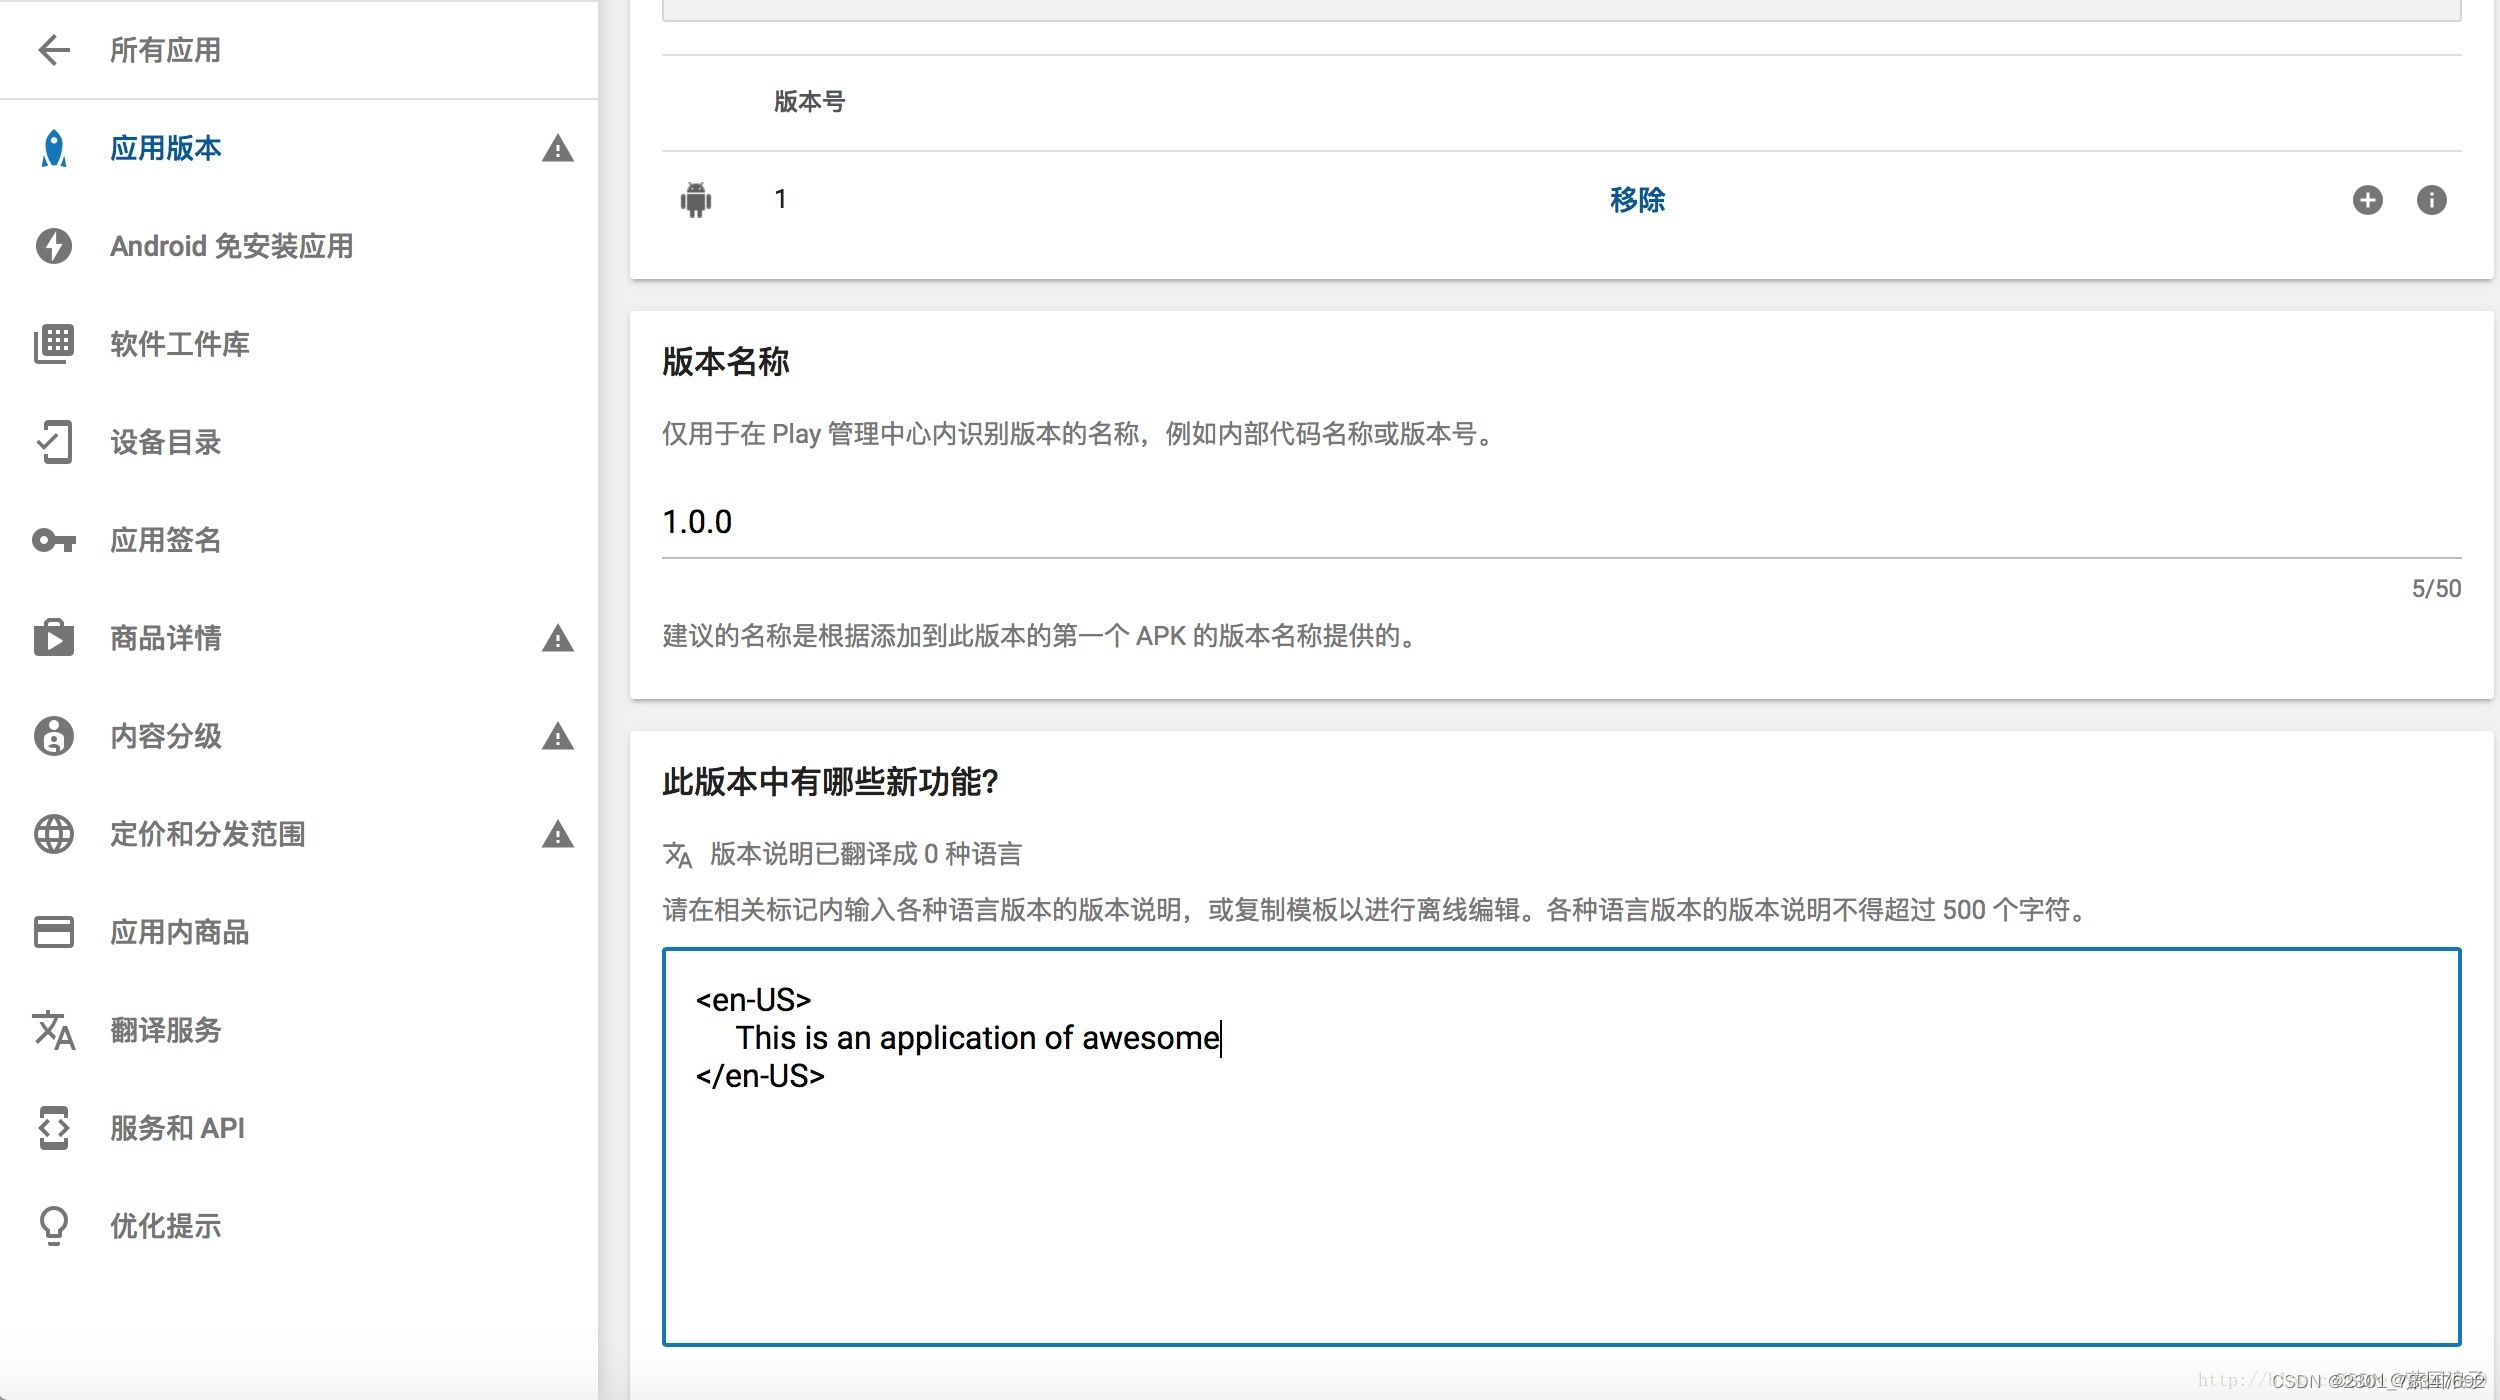Click the 此版本中有哪些新功能? heading

click(830, 782)
